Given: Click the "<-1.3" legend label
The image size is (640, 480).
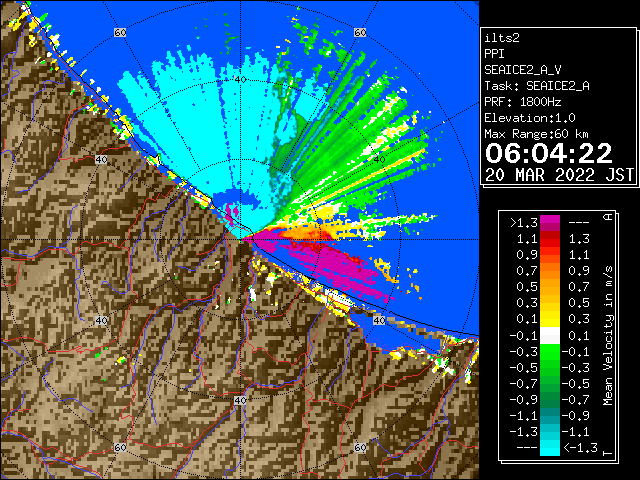Looking at the screenshot, I should click(580, 448).
